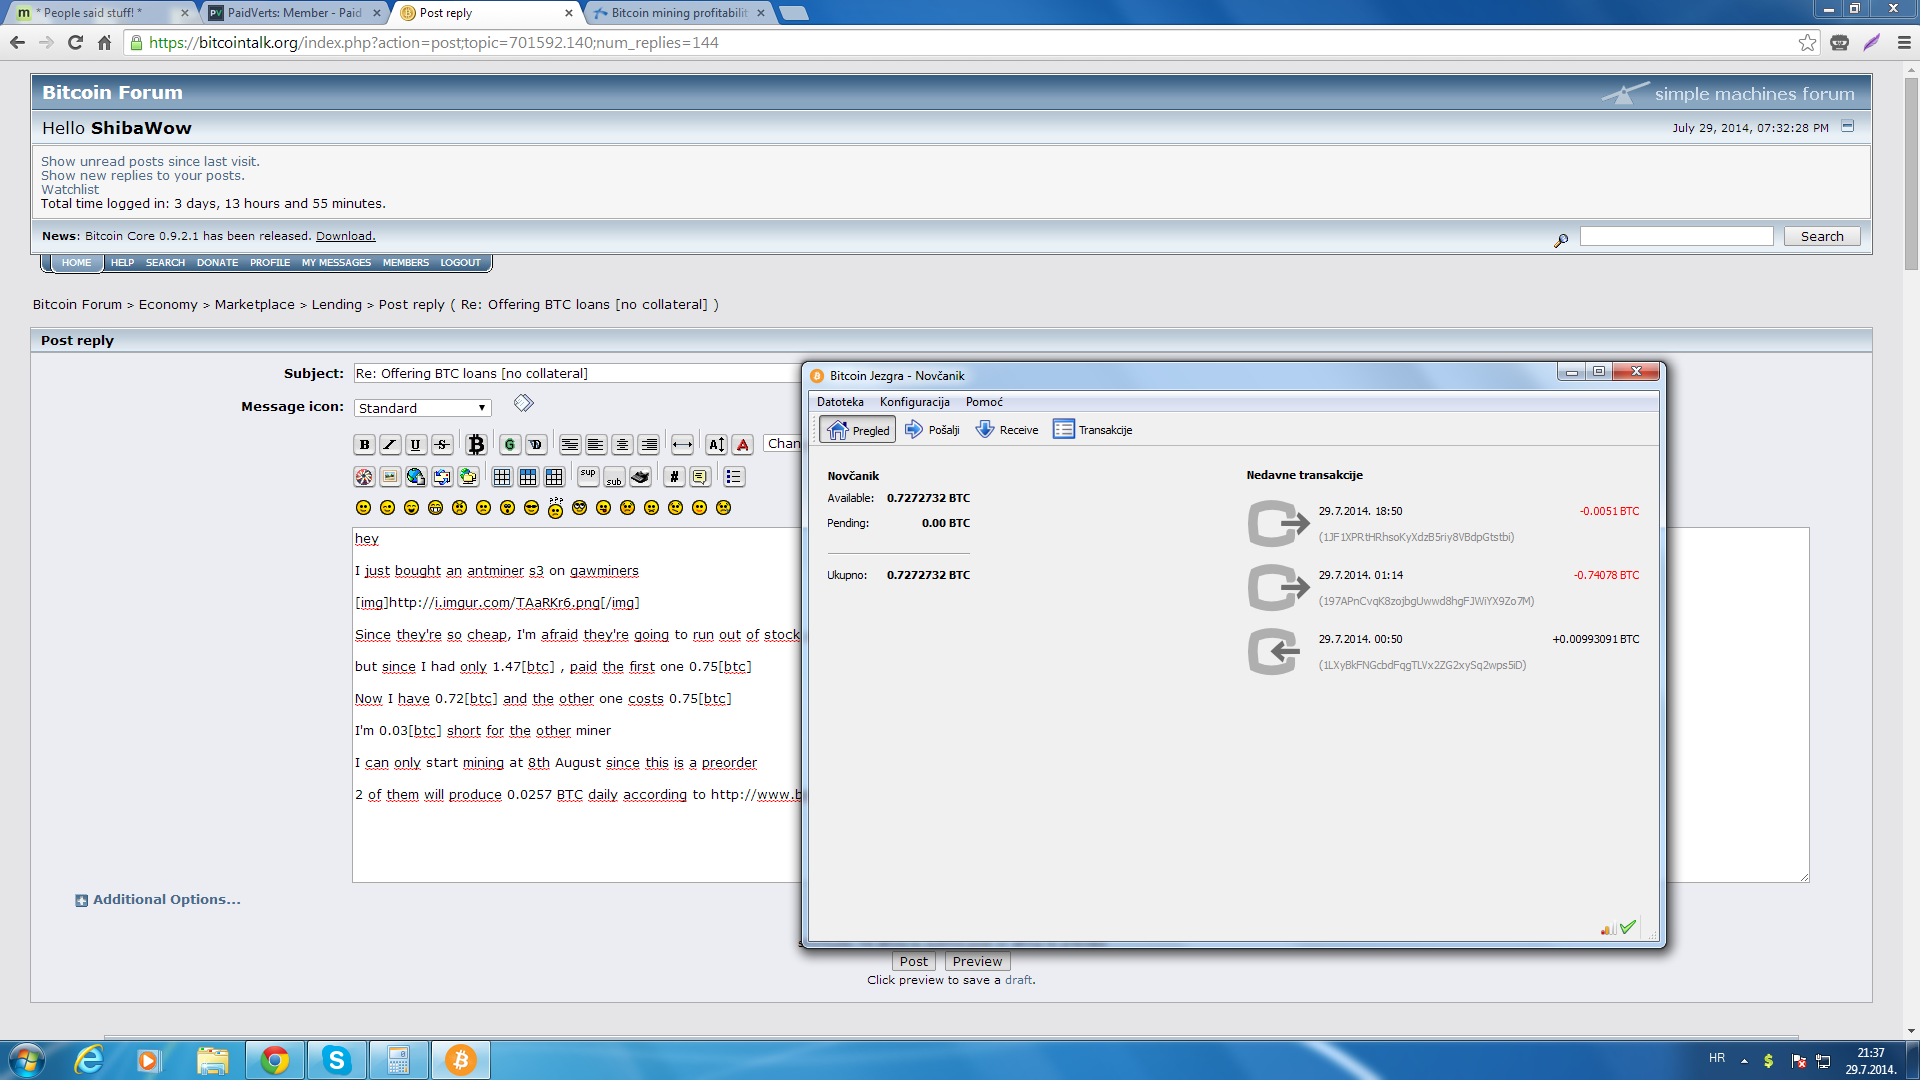
Task: Insert table tag button
Action: [502, 477]
